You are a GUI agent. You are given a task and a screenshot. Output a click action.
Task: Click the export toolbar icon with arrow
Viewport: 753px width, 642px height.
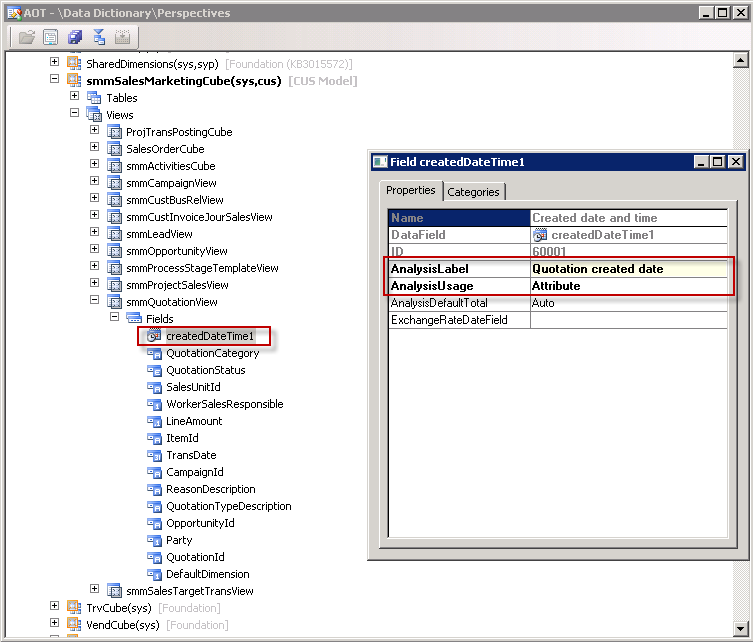point(99,37)
